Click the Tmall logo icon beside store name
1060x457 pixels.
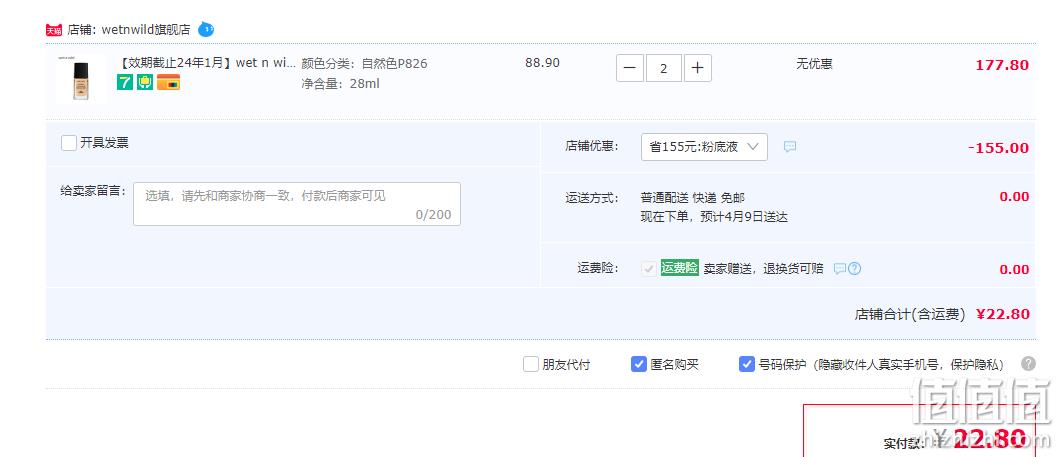click(54, 30)
